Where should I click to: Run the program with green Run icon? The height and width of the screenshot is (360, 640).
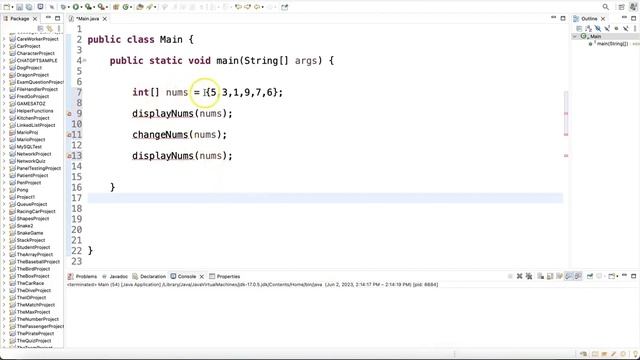pyautogui.click(x=76, y=7)
